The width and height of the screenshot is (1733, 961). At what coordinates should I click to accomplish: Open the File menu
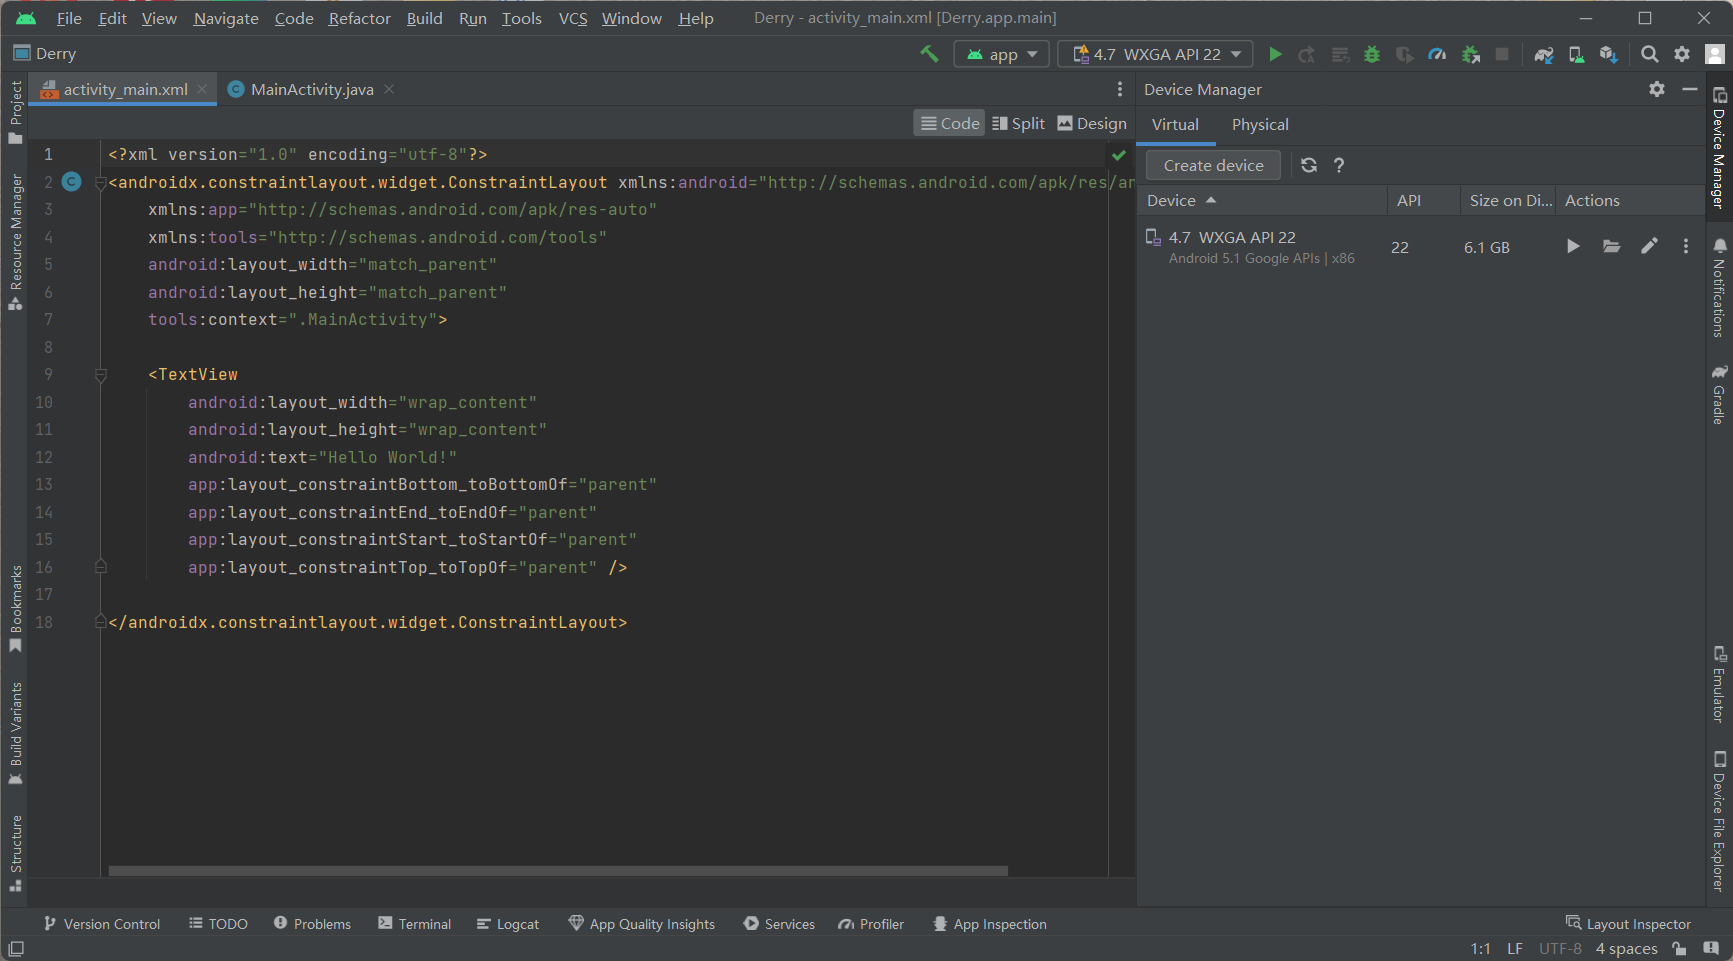point(69,18)
